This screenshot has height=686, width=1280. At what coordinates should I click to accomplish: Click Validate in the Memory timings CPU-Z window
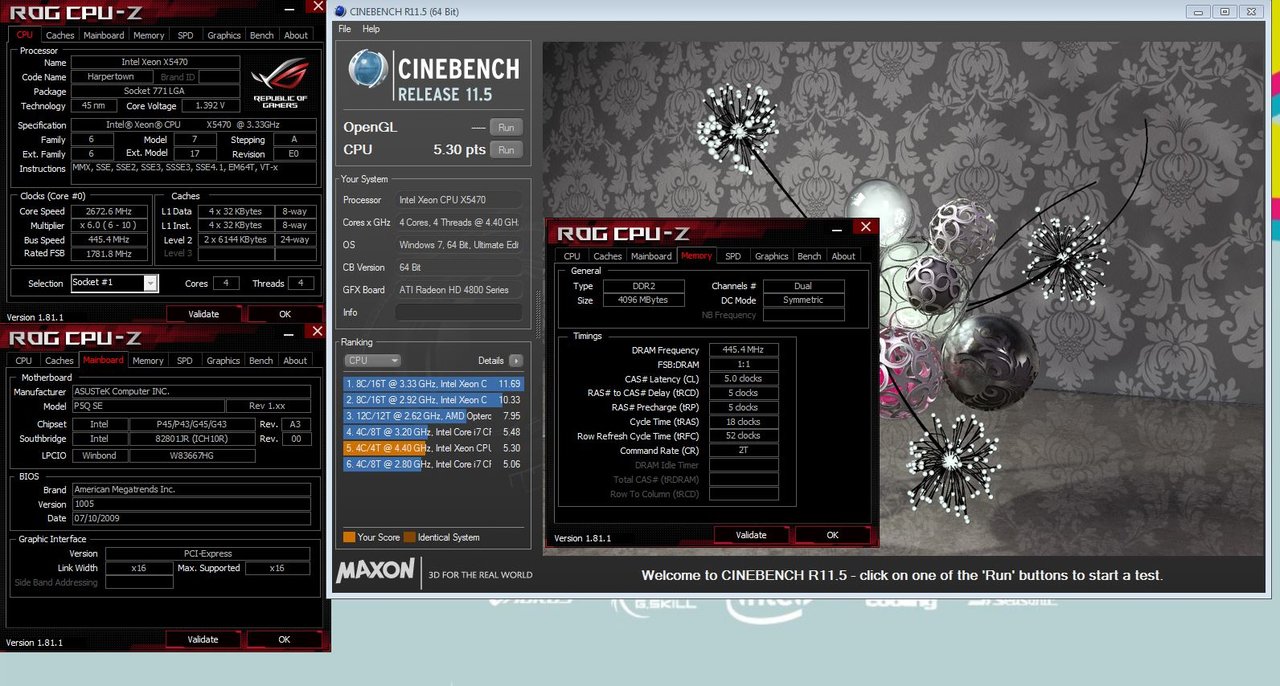(751, 535)
